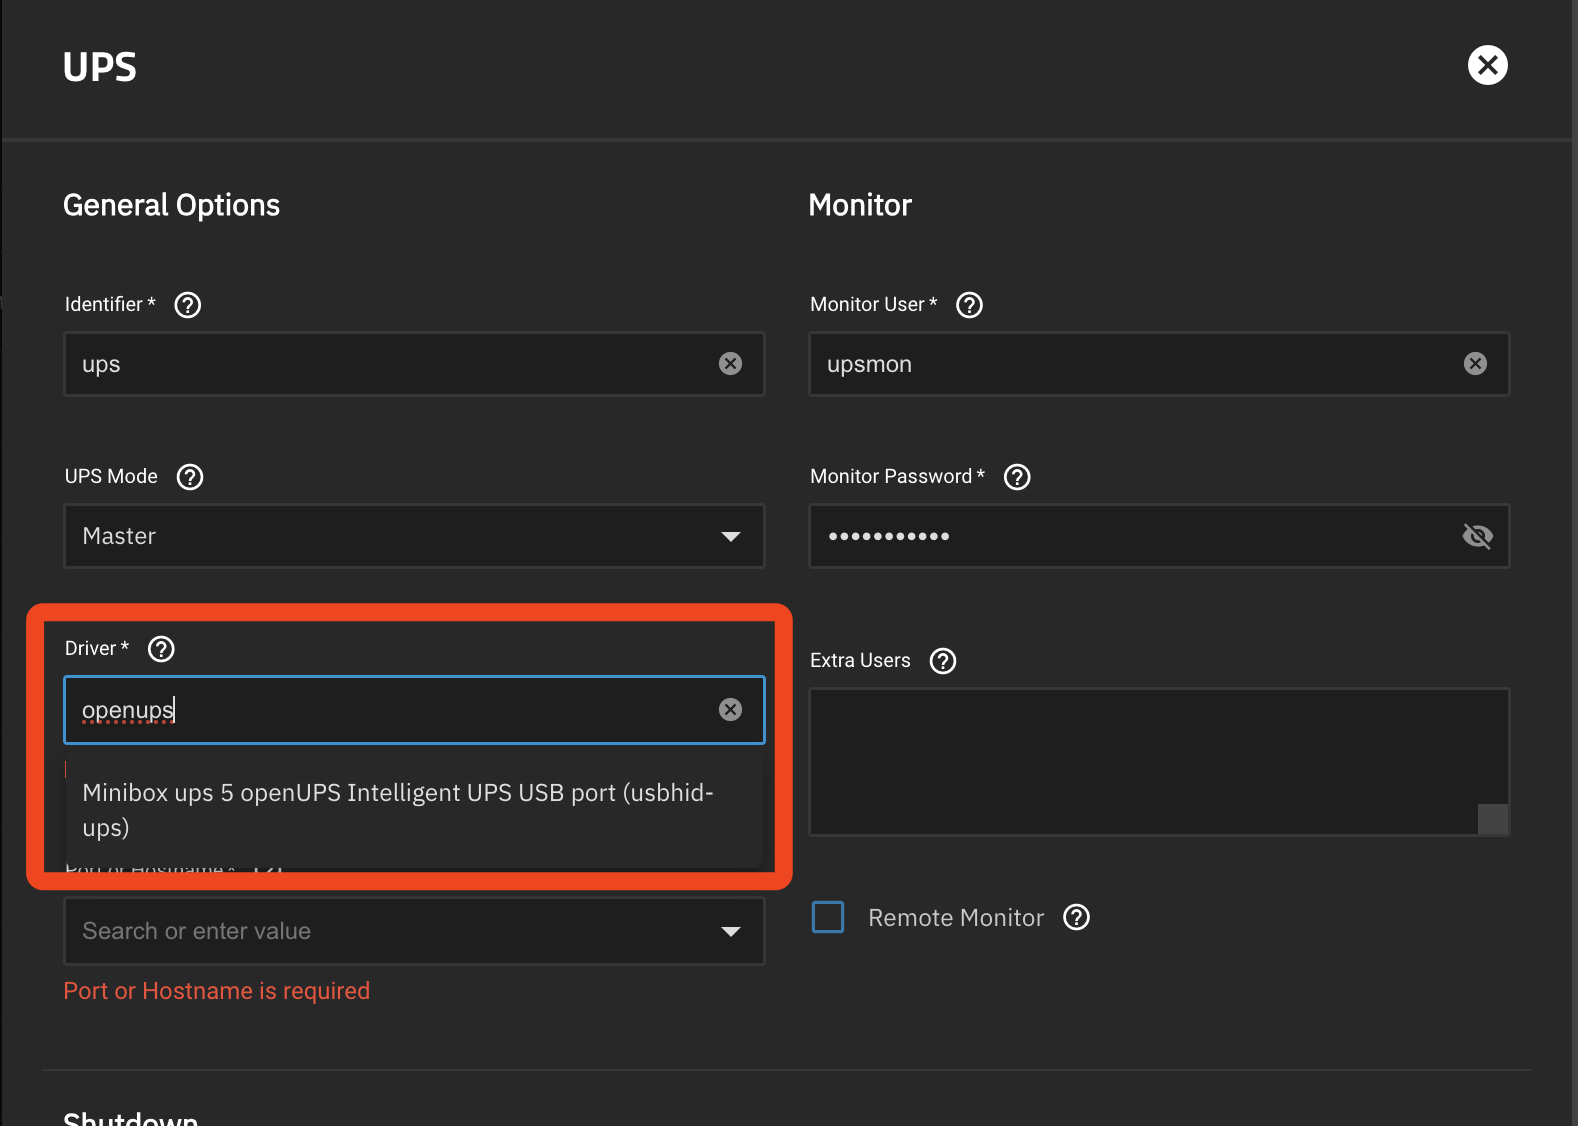Show help for UPS Mode
Viewport: 1578px width, 1126px height.
[x=189, y=477]
